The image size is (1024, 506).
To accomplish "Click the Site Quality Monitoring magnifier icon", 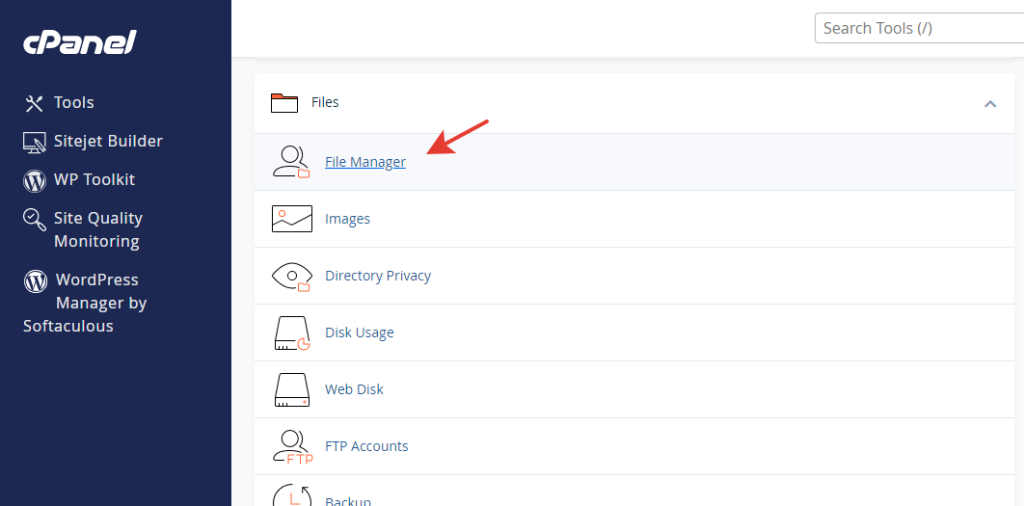I will click(x=34, y=219).
